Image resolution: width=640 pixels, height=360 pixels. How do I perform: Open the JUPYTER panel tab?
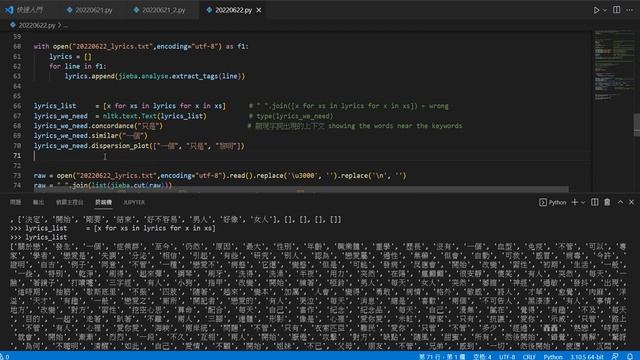coord(134,202)
